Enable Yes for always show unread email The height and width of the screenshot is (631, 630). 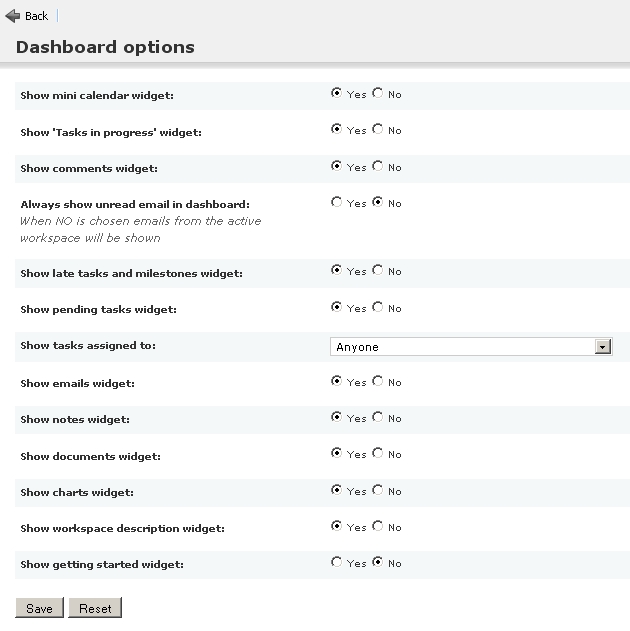(336, 202)
